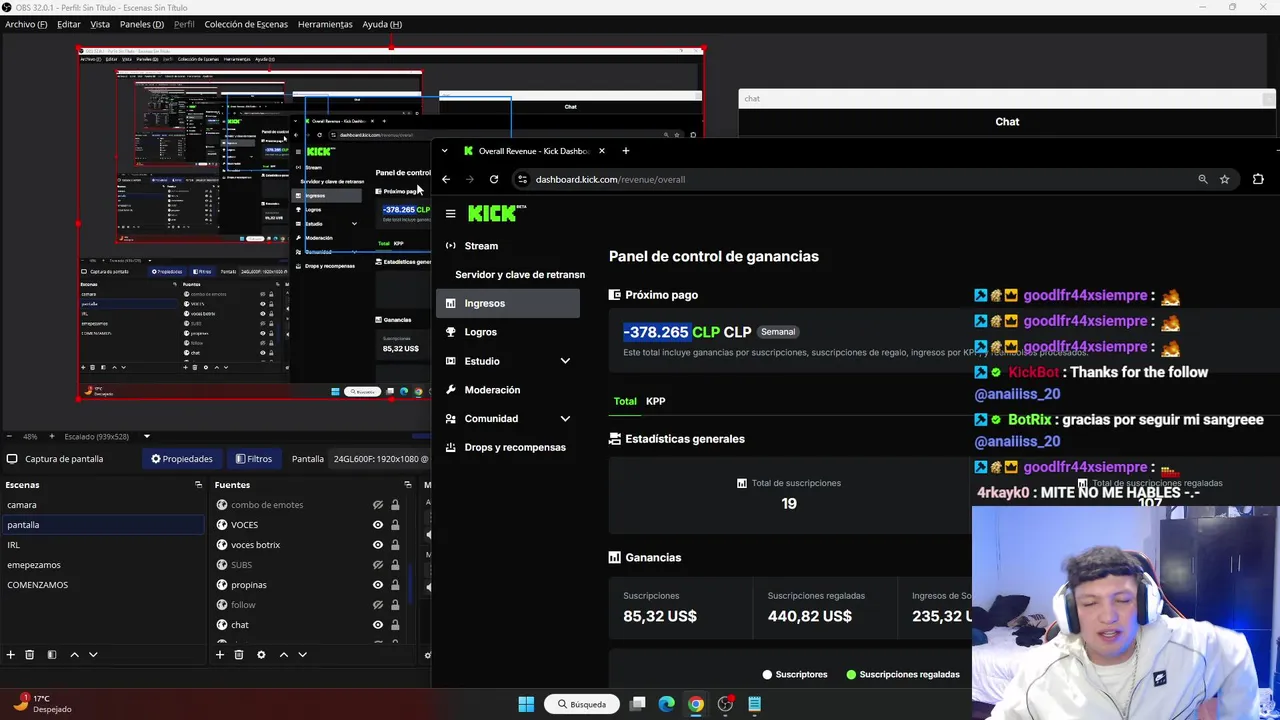Hide the voces botrix source
Image resolution: width=1280 pixels, height=720 pixels.
pyautogui.click(x=378, y=545)
